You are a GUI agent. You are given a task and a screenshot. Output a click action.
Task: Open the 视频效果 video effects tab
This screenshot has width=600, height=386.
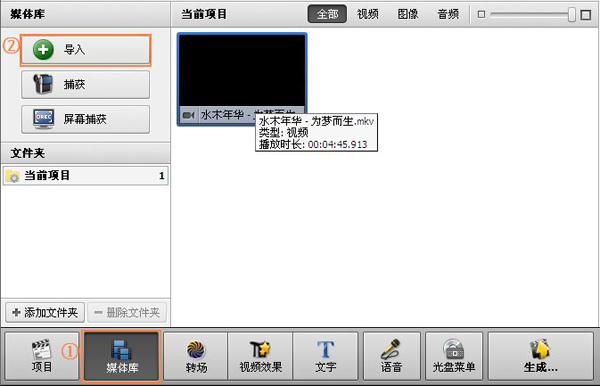pos(261,356)
